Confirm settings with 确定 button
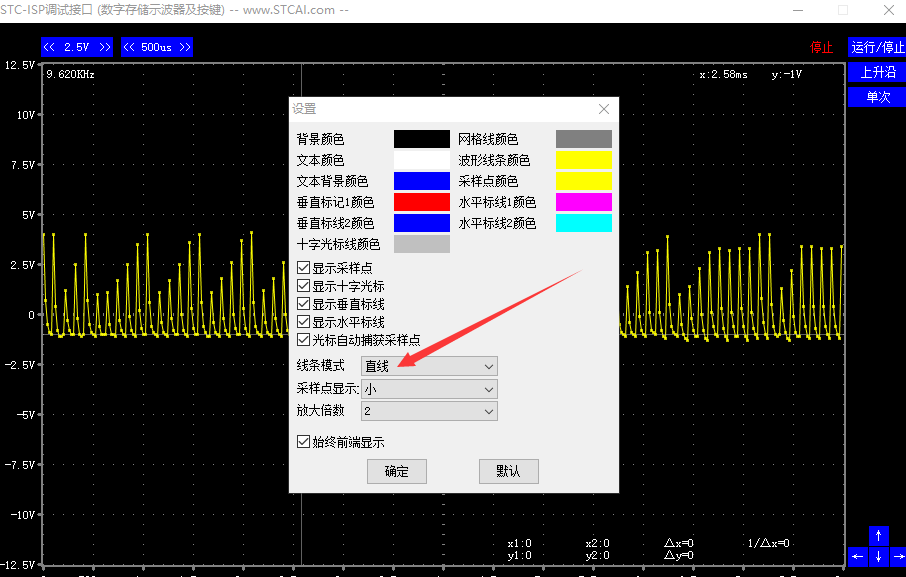Screen dimensions: 906x577 pos(397,471)
